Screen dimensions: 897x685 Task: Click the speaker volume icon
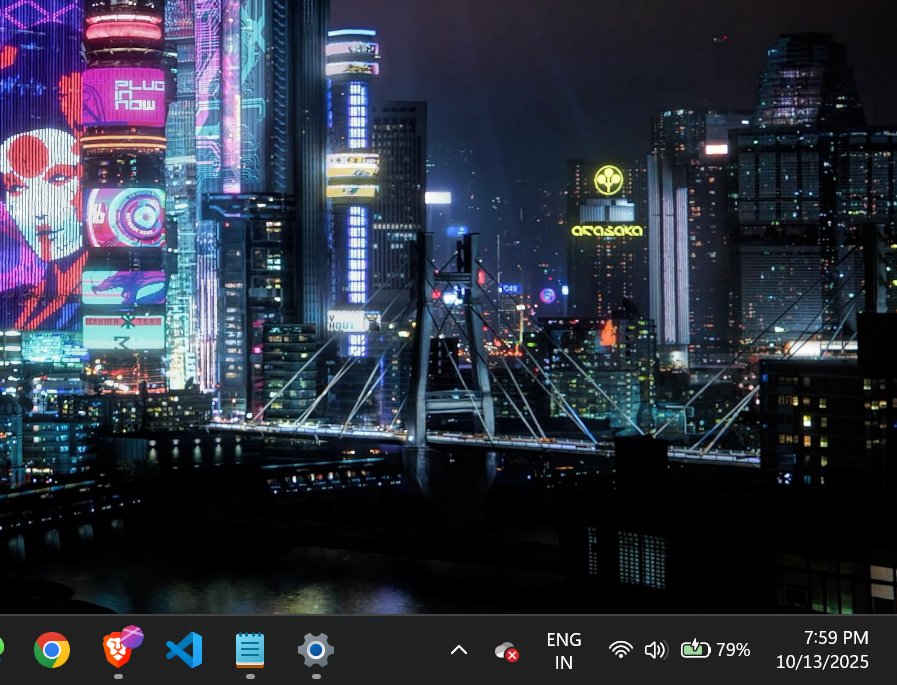656,650
